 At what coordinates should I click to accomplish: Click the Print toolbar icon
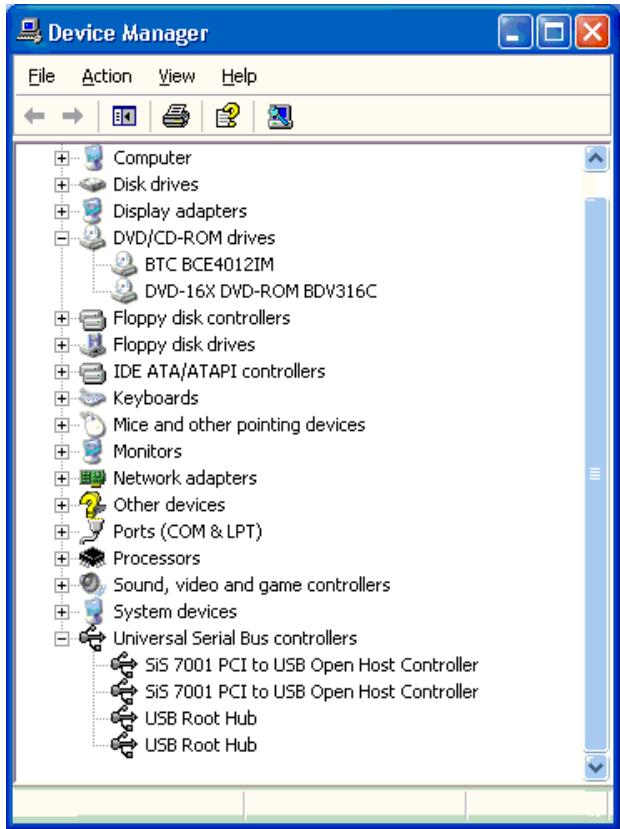[176, 116]
